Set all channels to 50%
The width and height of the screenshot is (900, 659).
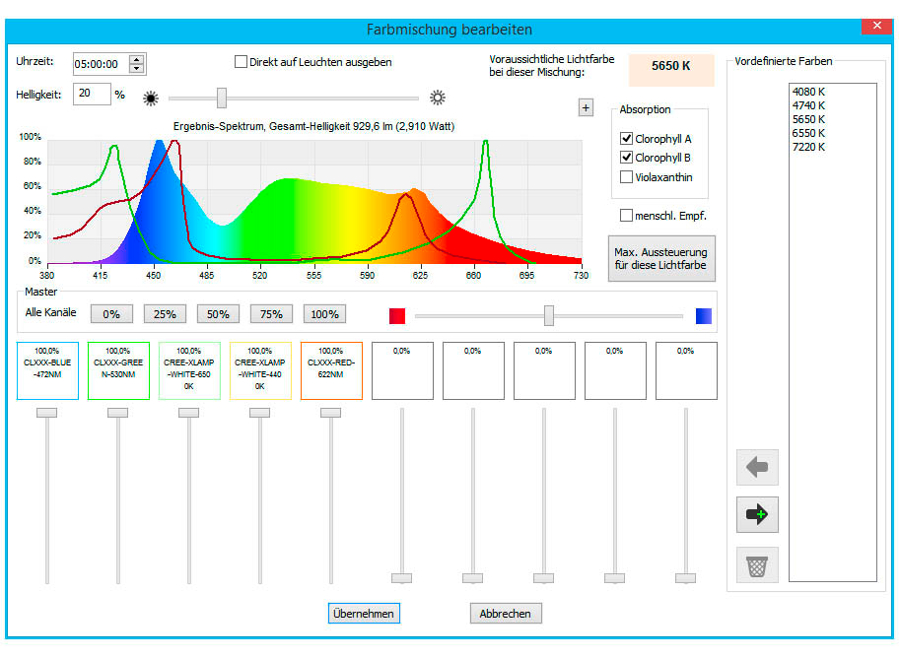click(218, 314)
